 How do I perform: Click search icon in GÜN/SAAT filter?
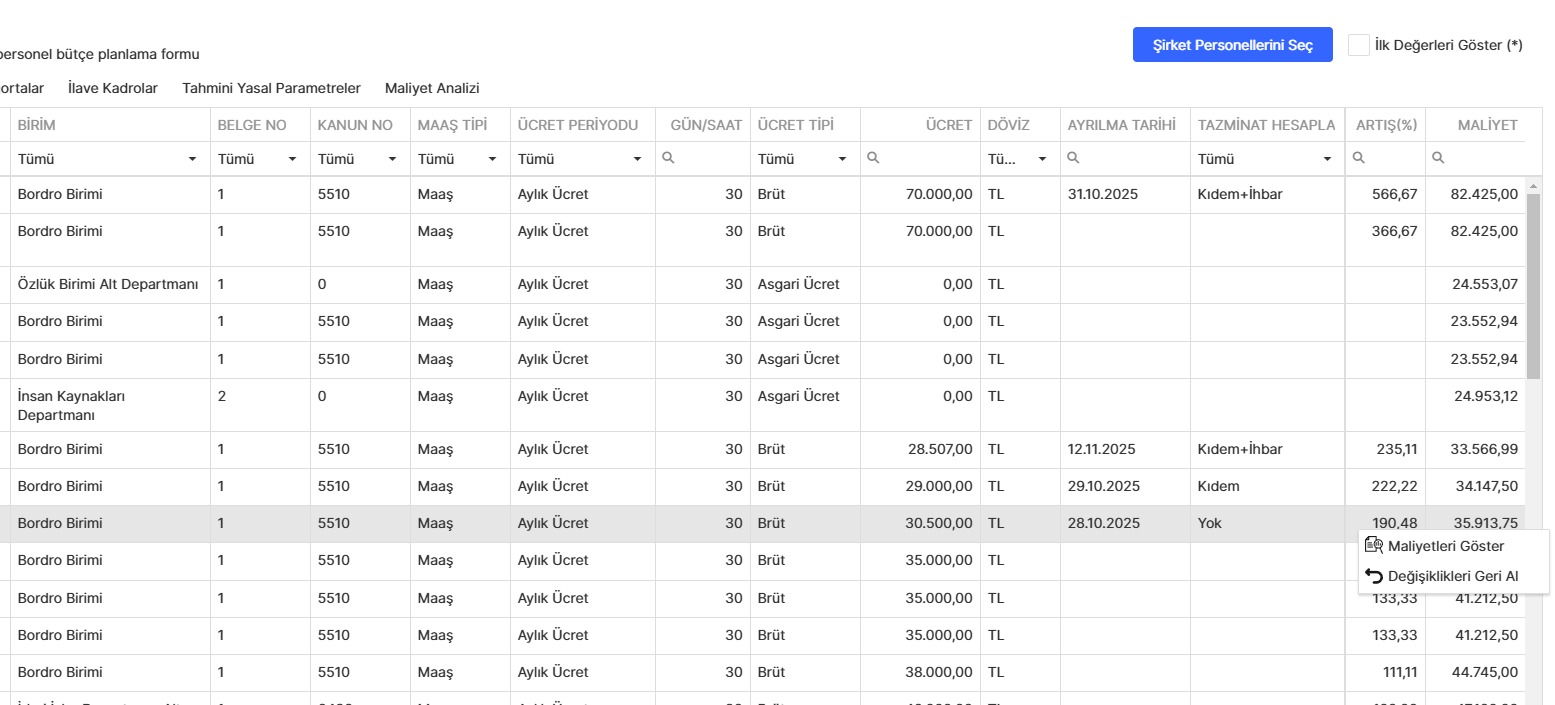pos(668,158)
